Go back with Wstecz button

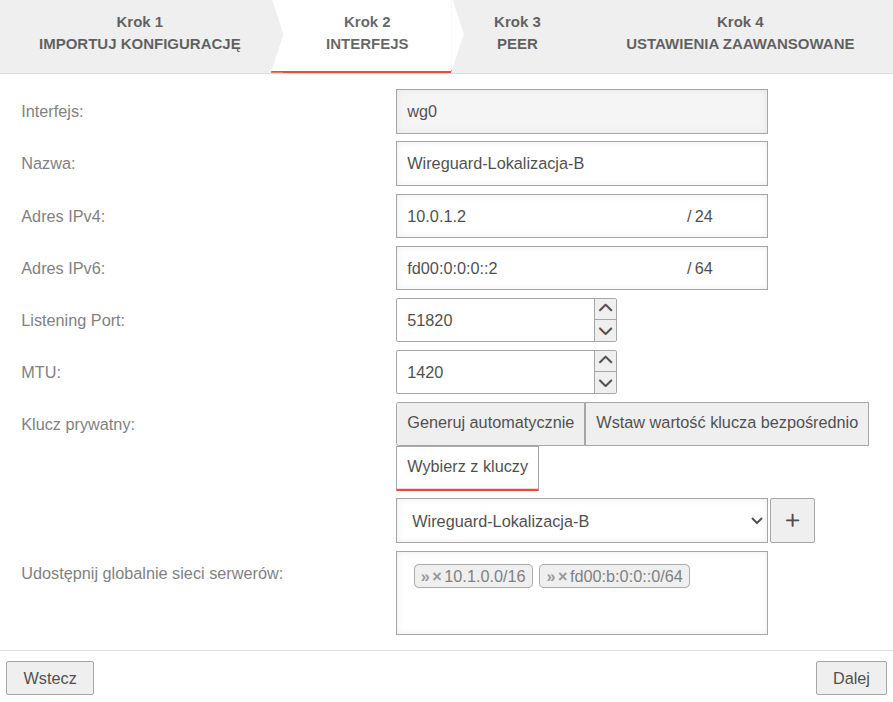50,678
